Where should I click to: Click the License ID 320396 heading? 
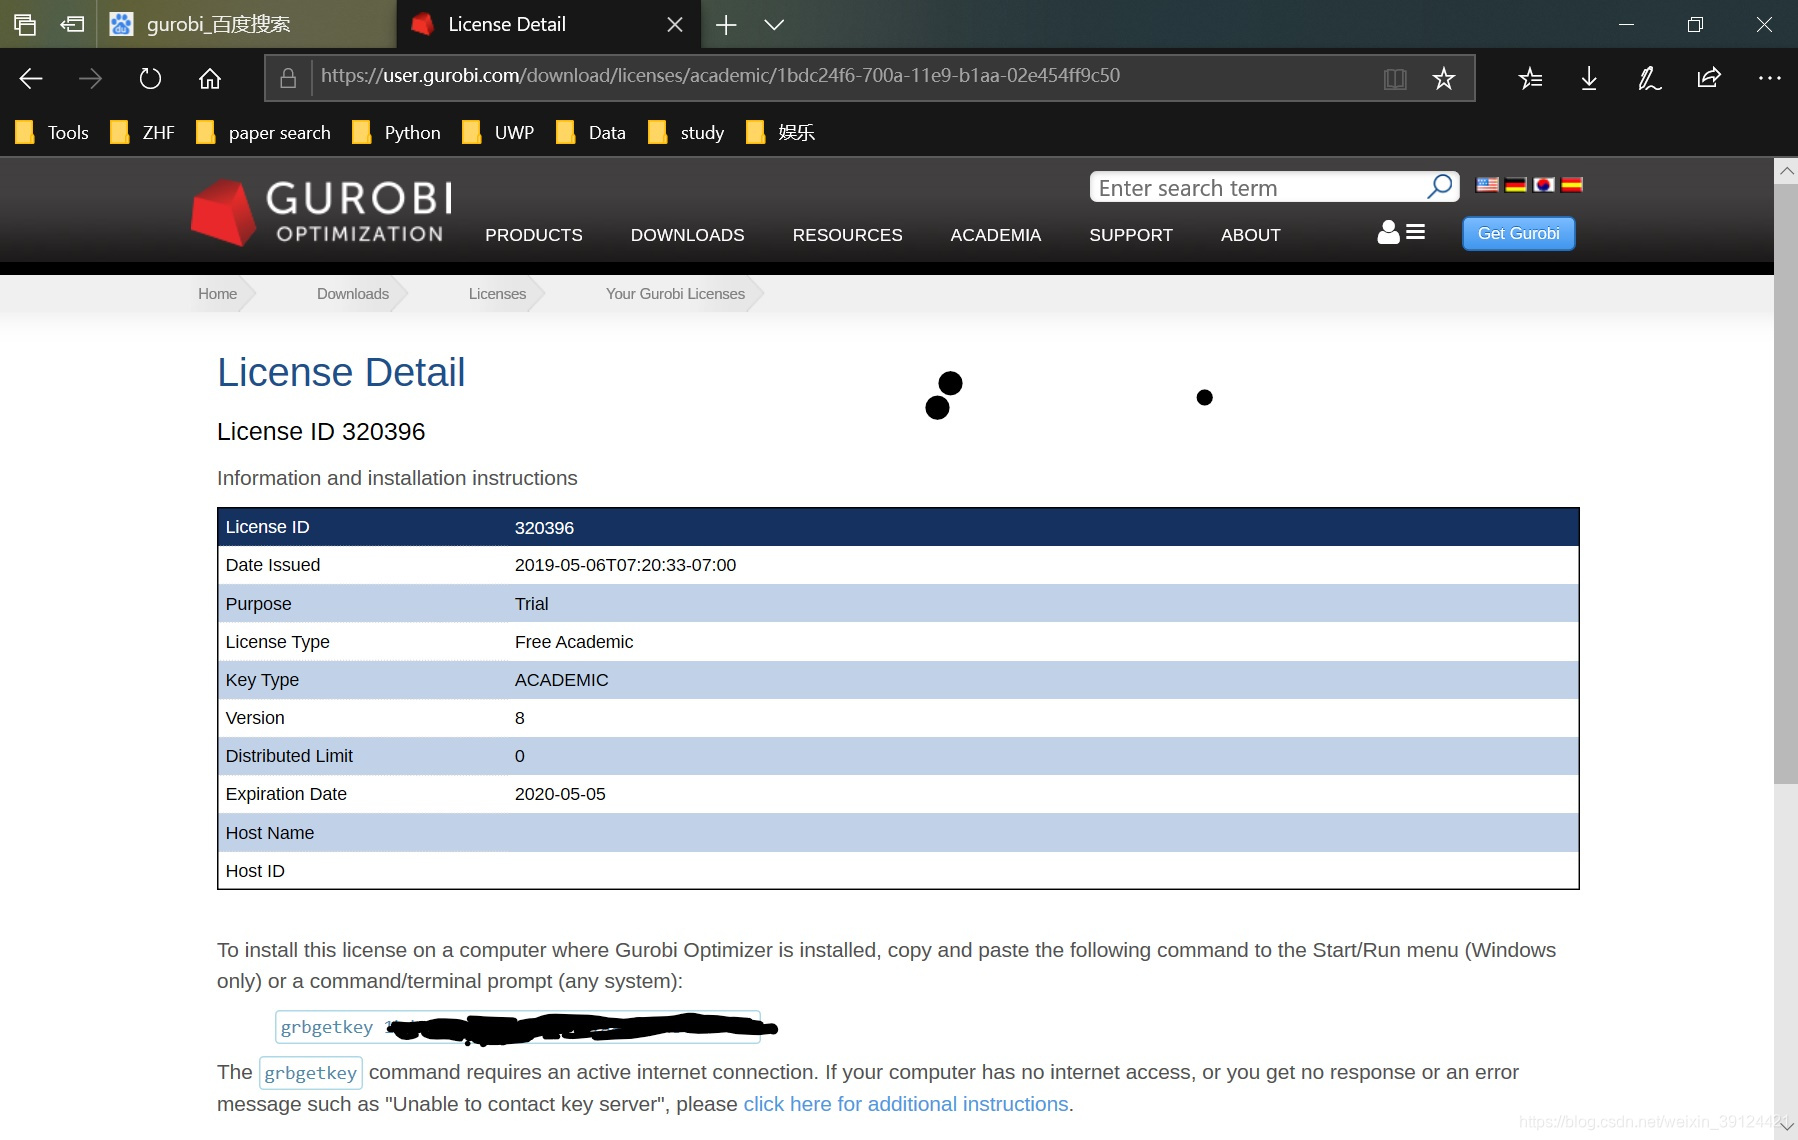click(321, 432)
